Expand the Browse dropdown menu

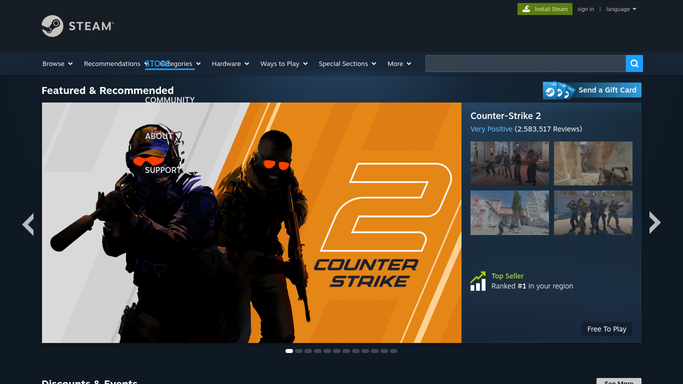(x=57, y=64)
